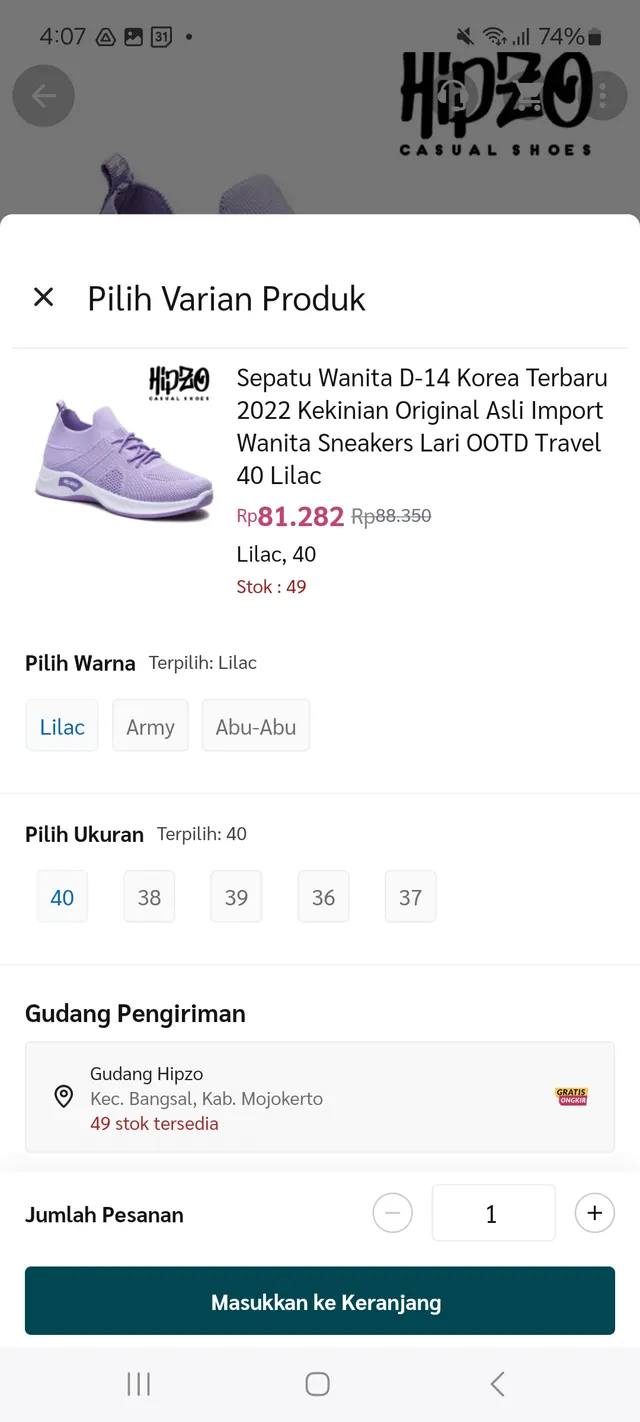Choose shoe size 39
The width and height of the screenshot is (640, 1422).
236,897
